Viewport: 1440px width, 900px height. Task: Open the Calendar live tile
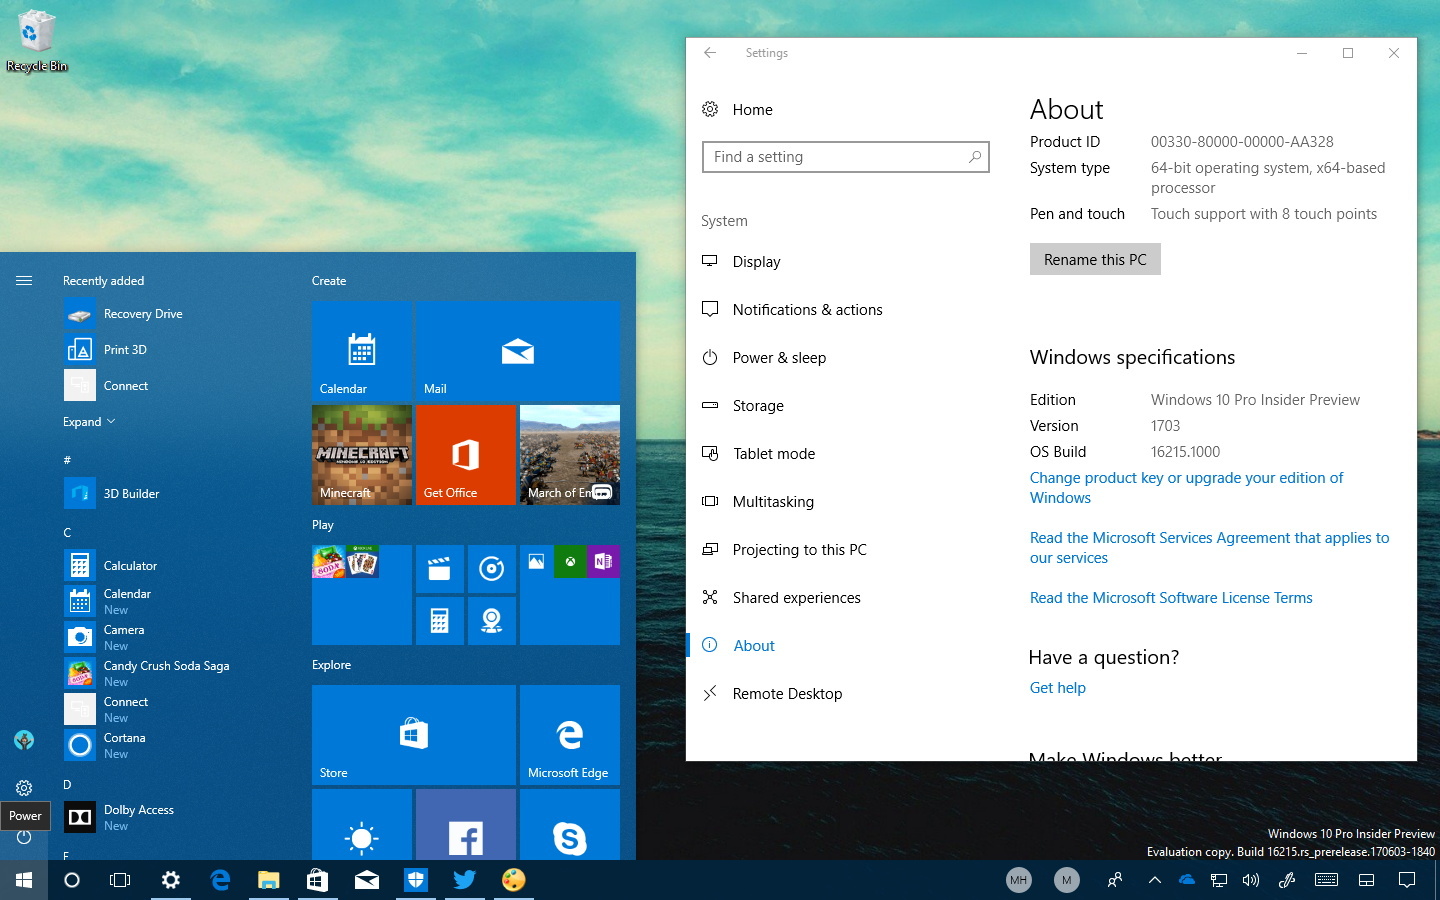click(x=362, y=352)
